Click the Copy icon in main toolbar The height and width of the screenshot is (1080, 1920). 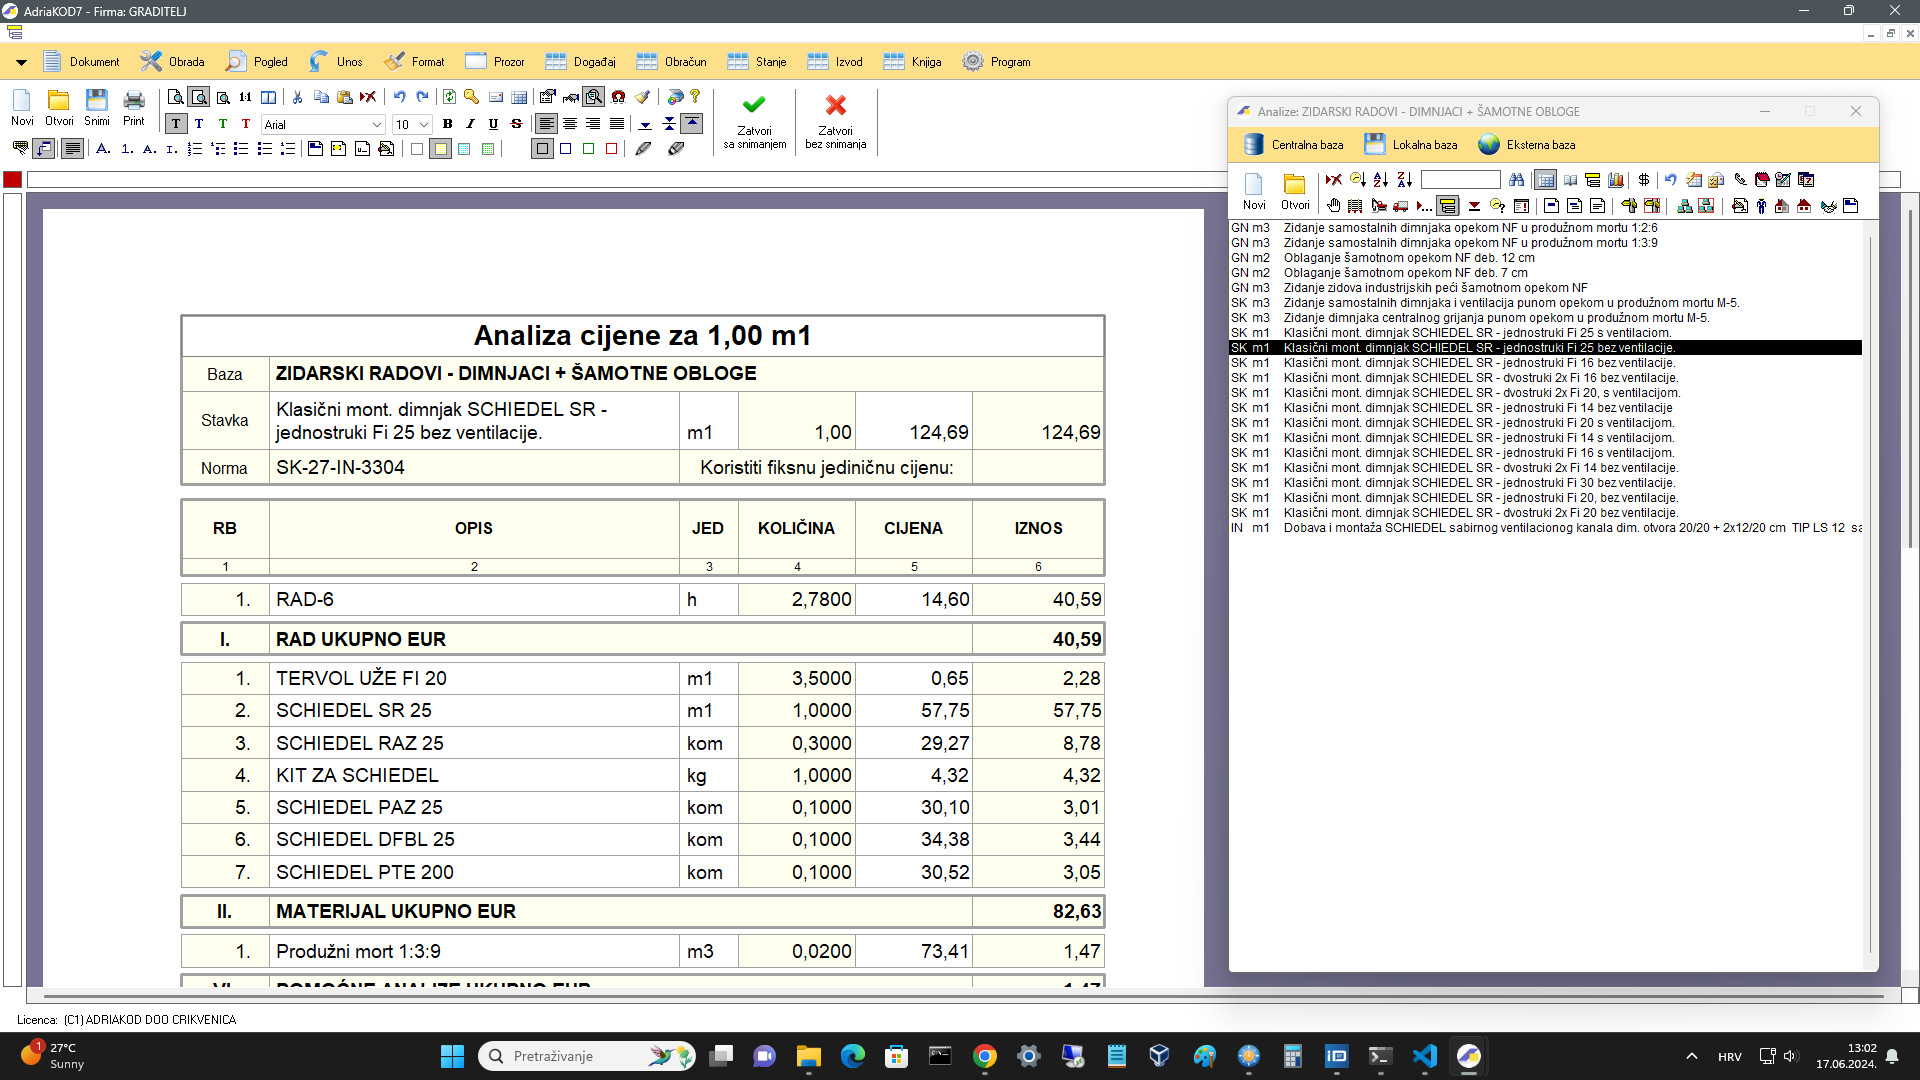[321, 97]
